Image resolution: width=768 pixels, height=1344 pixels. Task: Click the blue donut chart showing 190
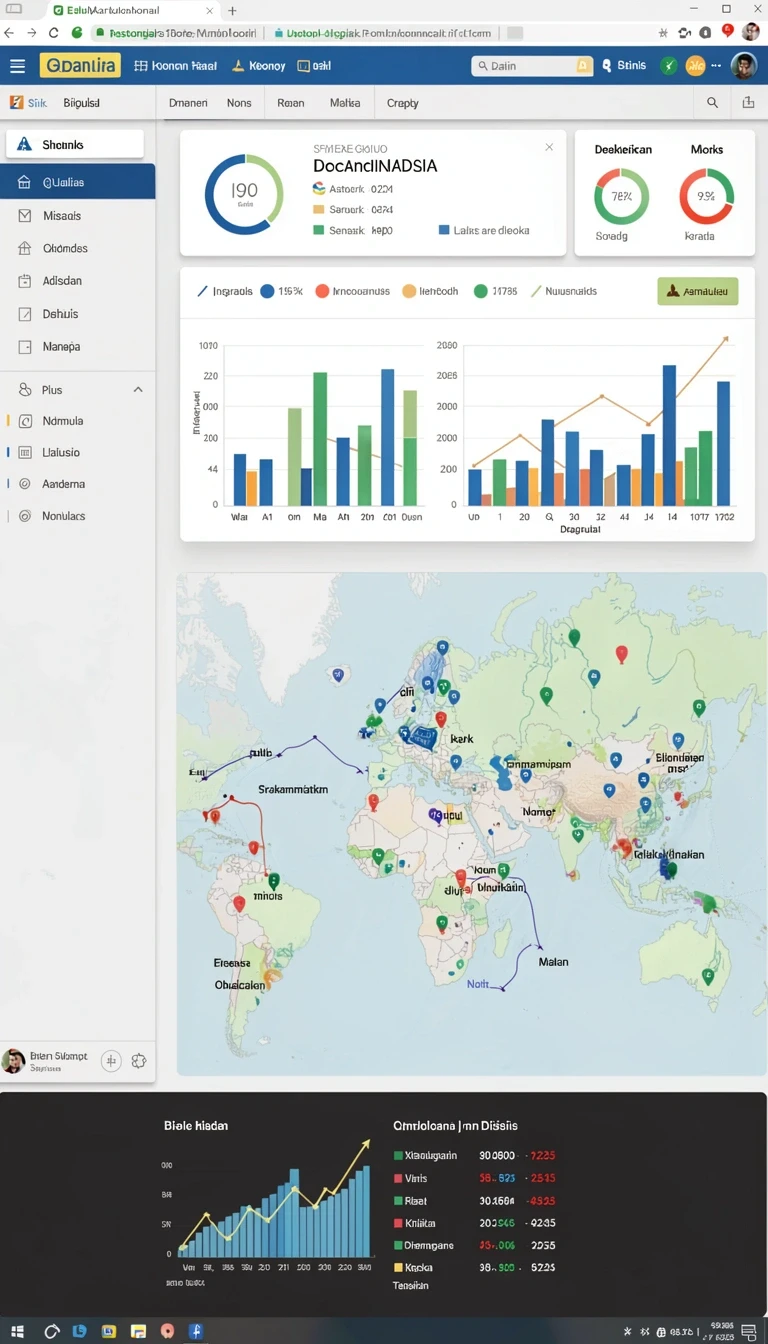coord(244,194)
